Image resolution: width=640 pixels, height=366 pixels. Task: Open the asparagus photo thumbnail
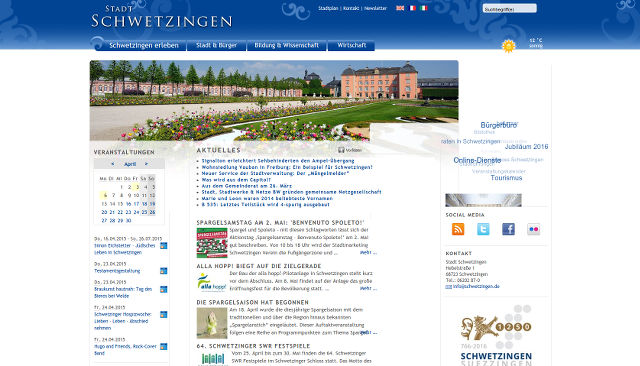[x=212, y=323]
